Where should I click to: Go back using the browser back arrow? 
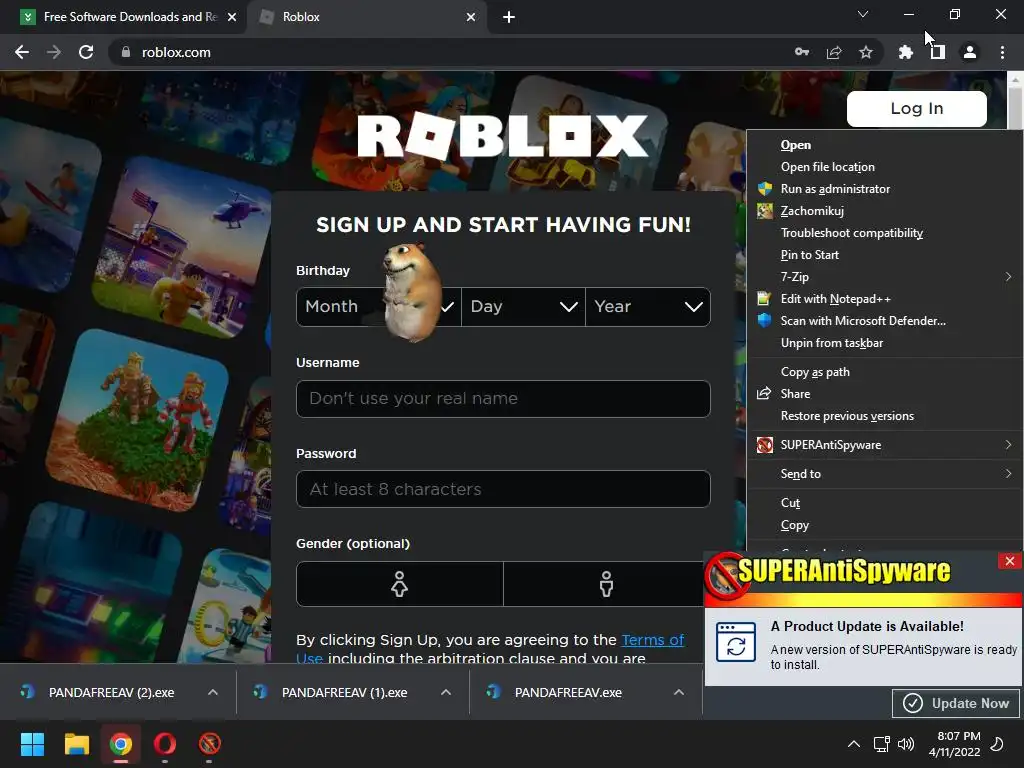click(22, 52)
